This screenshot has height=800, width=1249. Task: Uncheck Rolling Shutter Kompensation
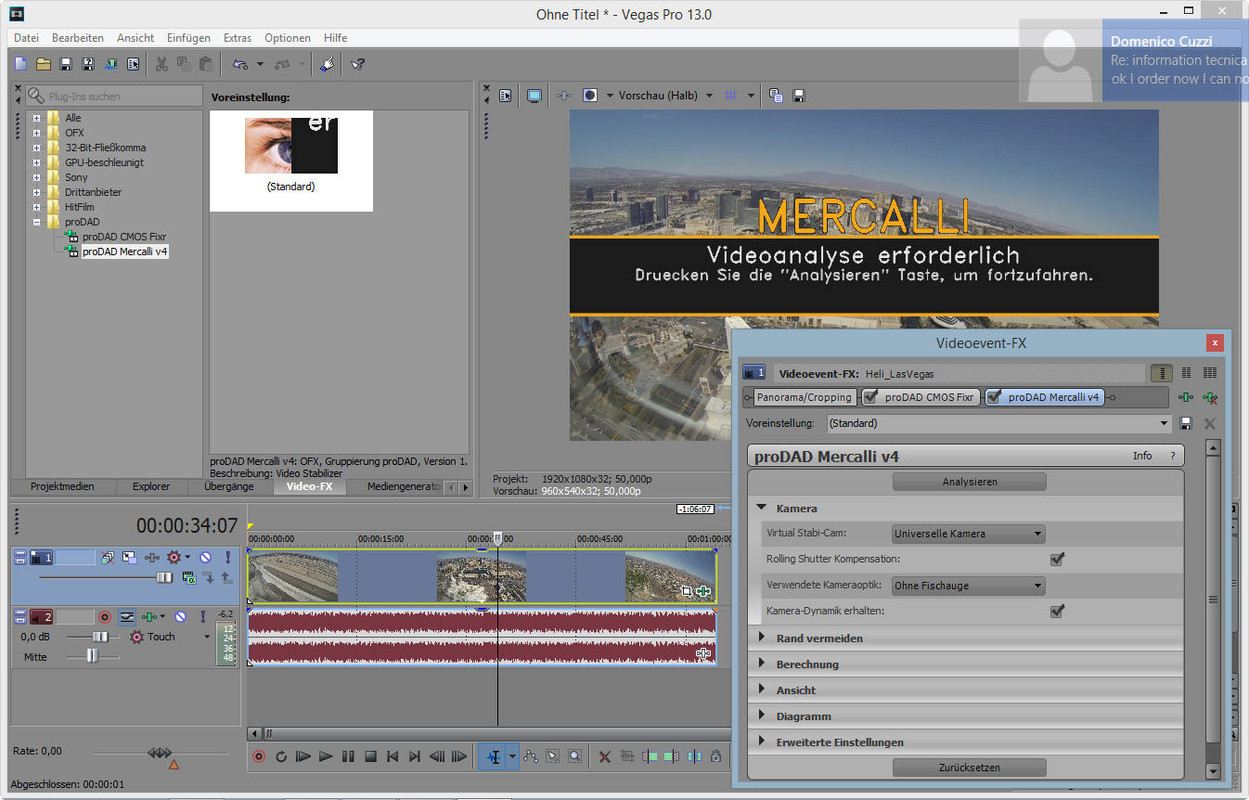pyautogui.click(x=1057, y=559)
